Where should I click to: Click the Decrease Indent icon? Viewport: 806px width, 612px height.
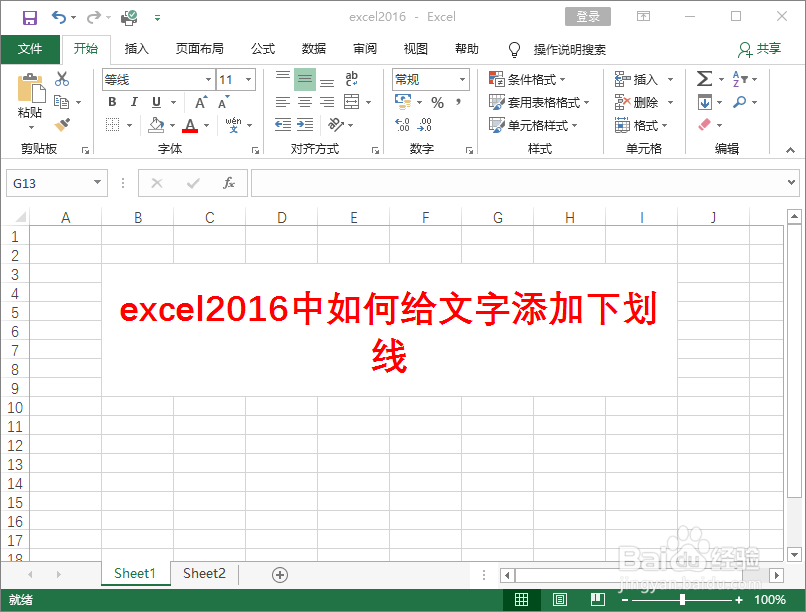pos(283,124)
